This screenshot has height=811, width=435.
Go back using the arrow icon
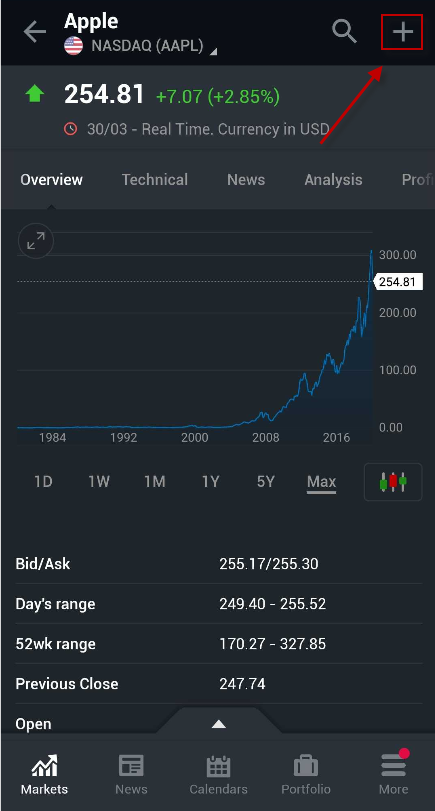35,32
